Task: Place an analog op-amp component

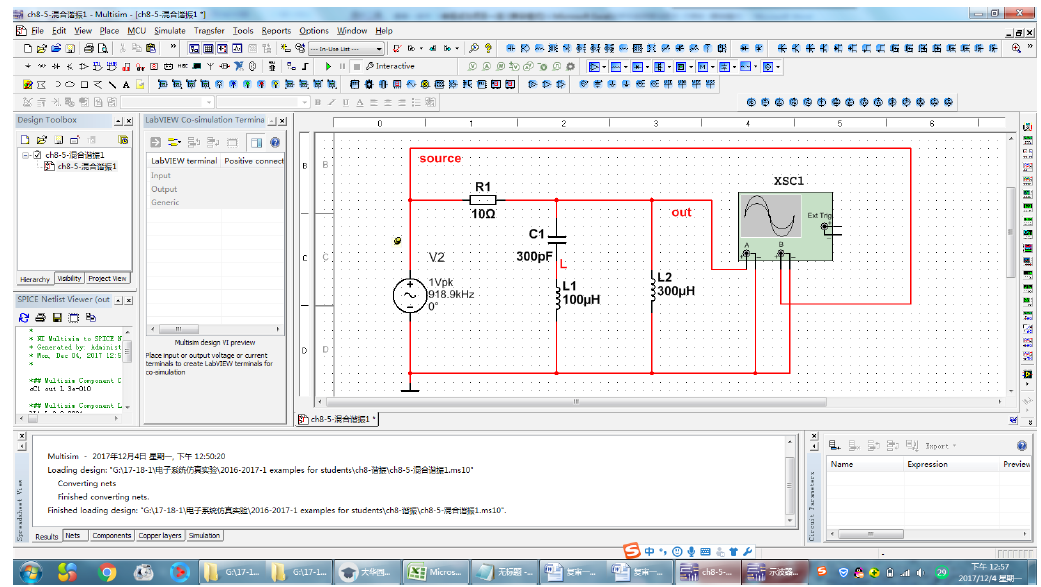Action: [x=84, y=66]
